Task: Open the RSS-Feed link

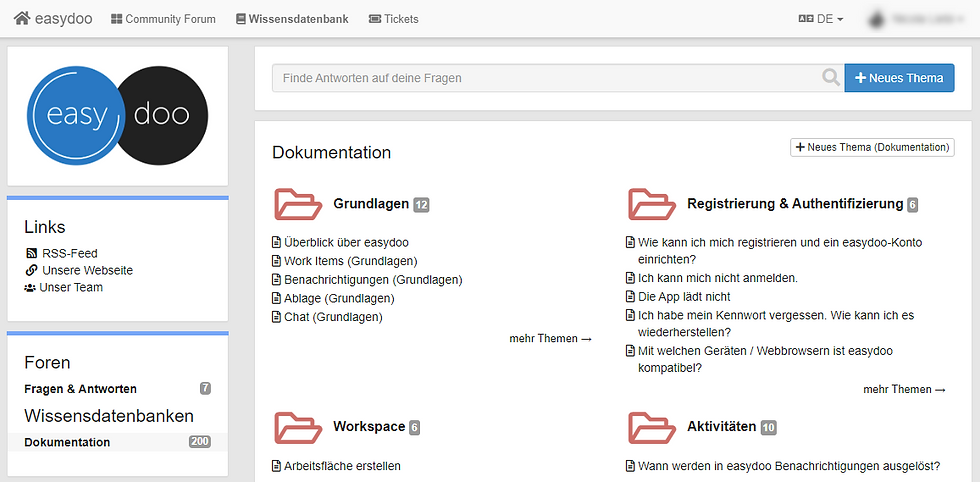Action: 69,253
